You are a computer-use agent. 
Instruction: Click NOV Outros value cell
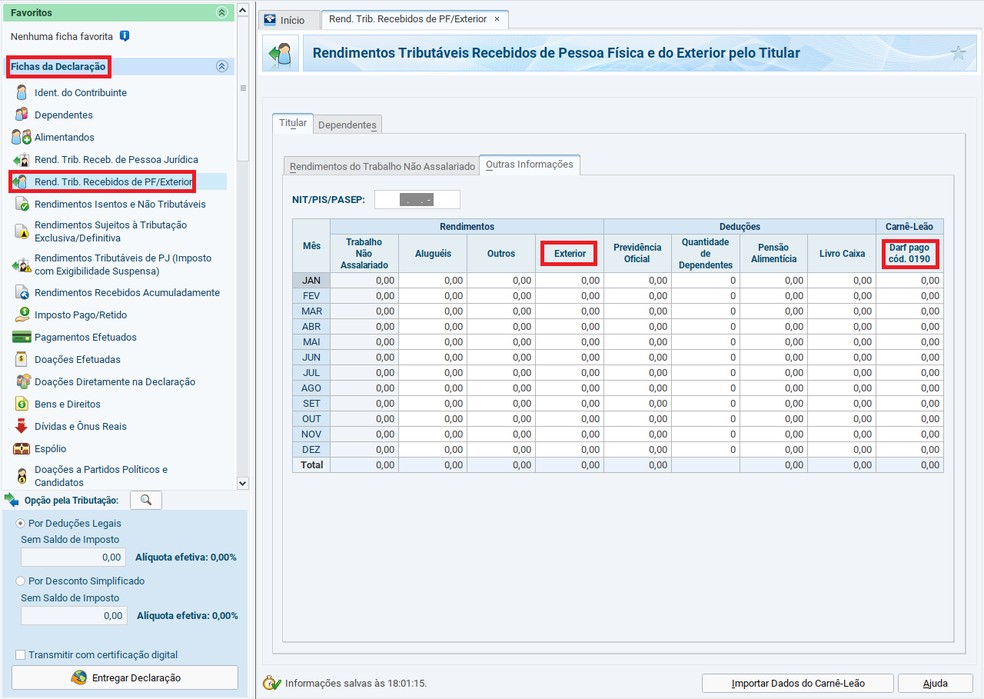click(x=501, y=434)
